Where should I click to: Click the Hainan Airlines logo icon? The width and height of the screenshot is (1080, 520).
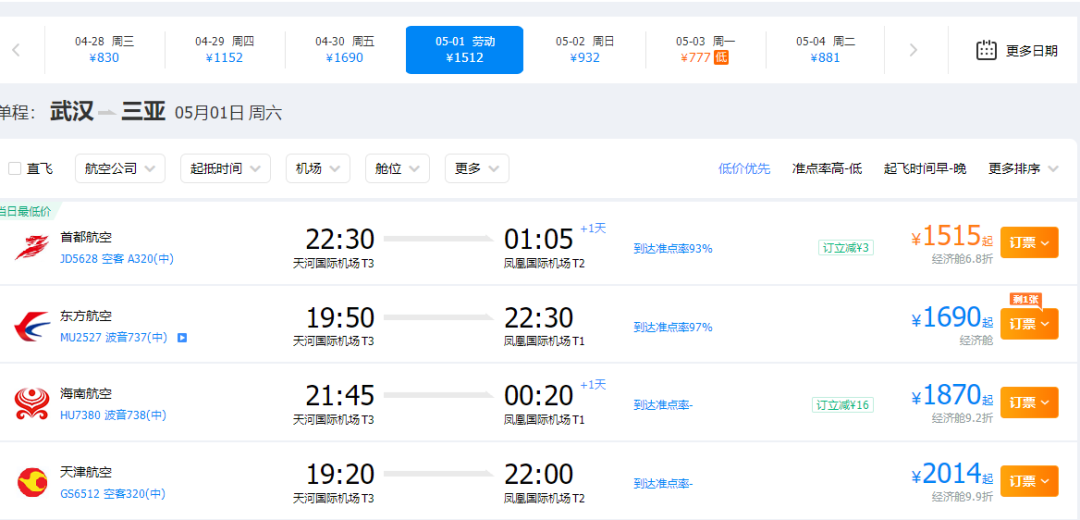(32, 403)
